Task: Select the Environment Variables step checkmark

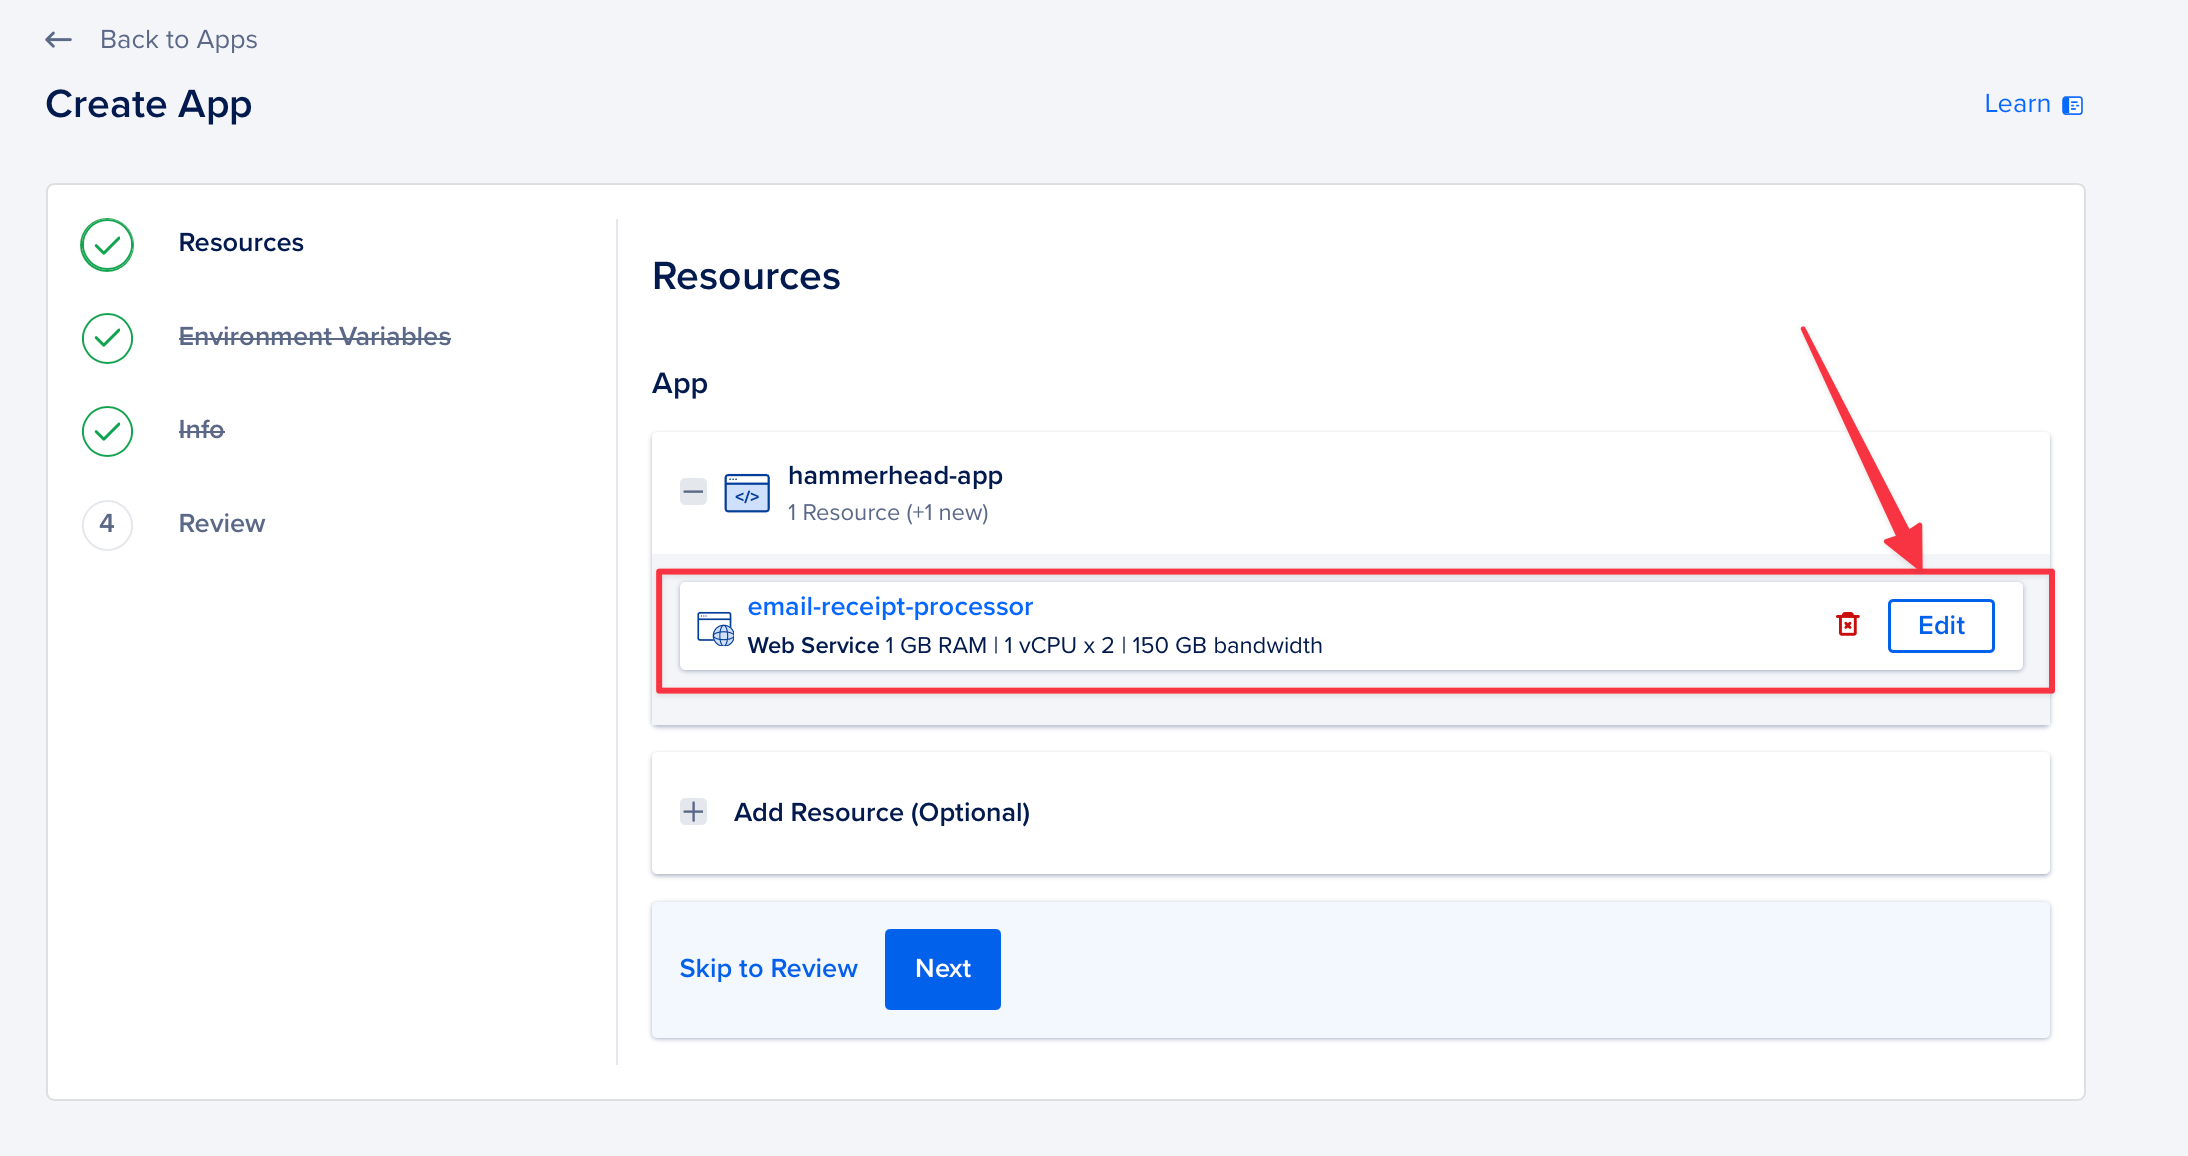Action: pos(107,338)
